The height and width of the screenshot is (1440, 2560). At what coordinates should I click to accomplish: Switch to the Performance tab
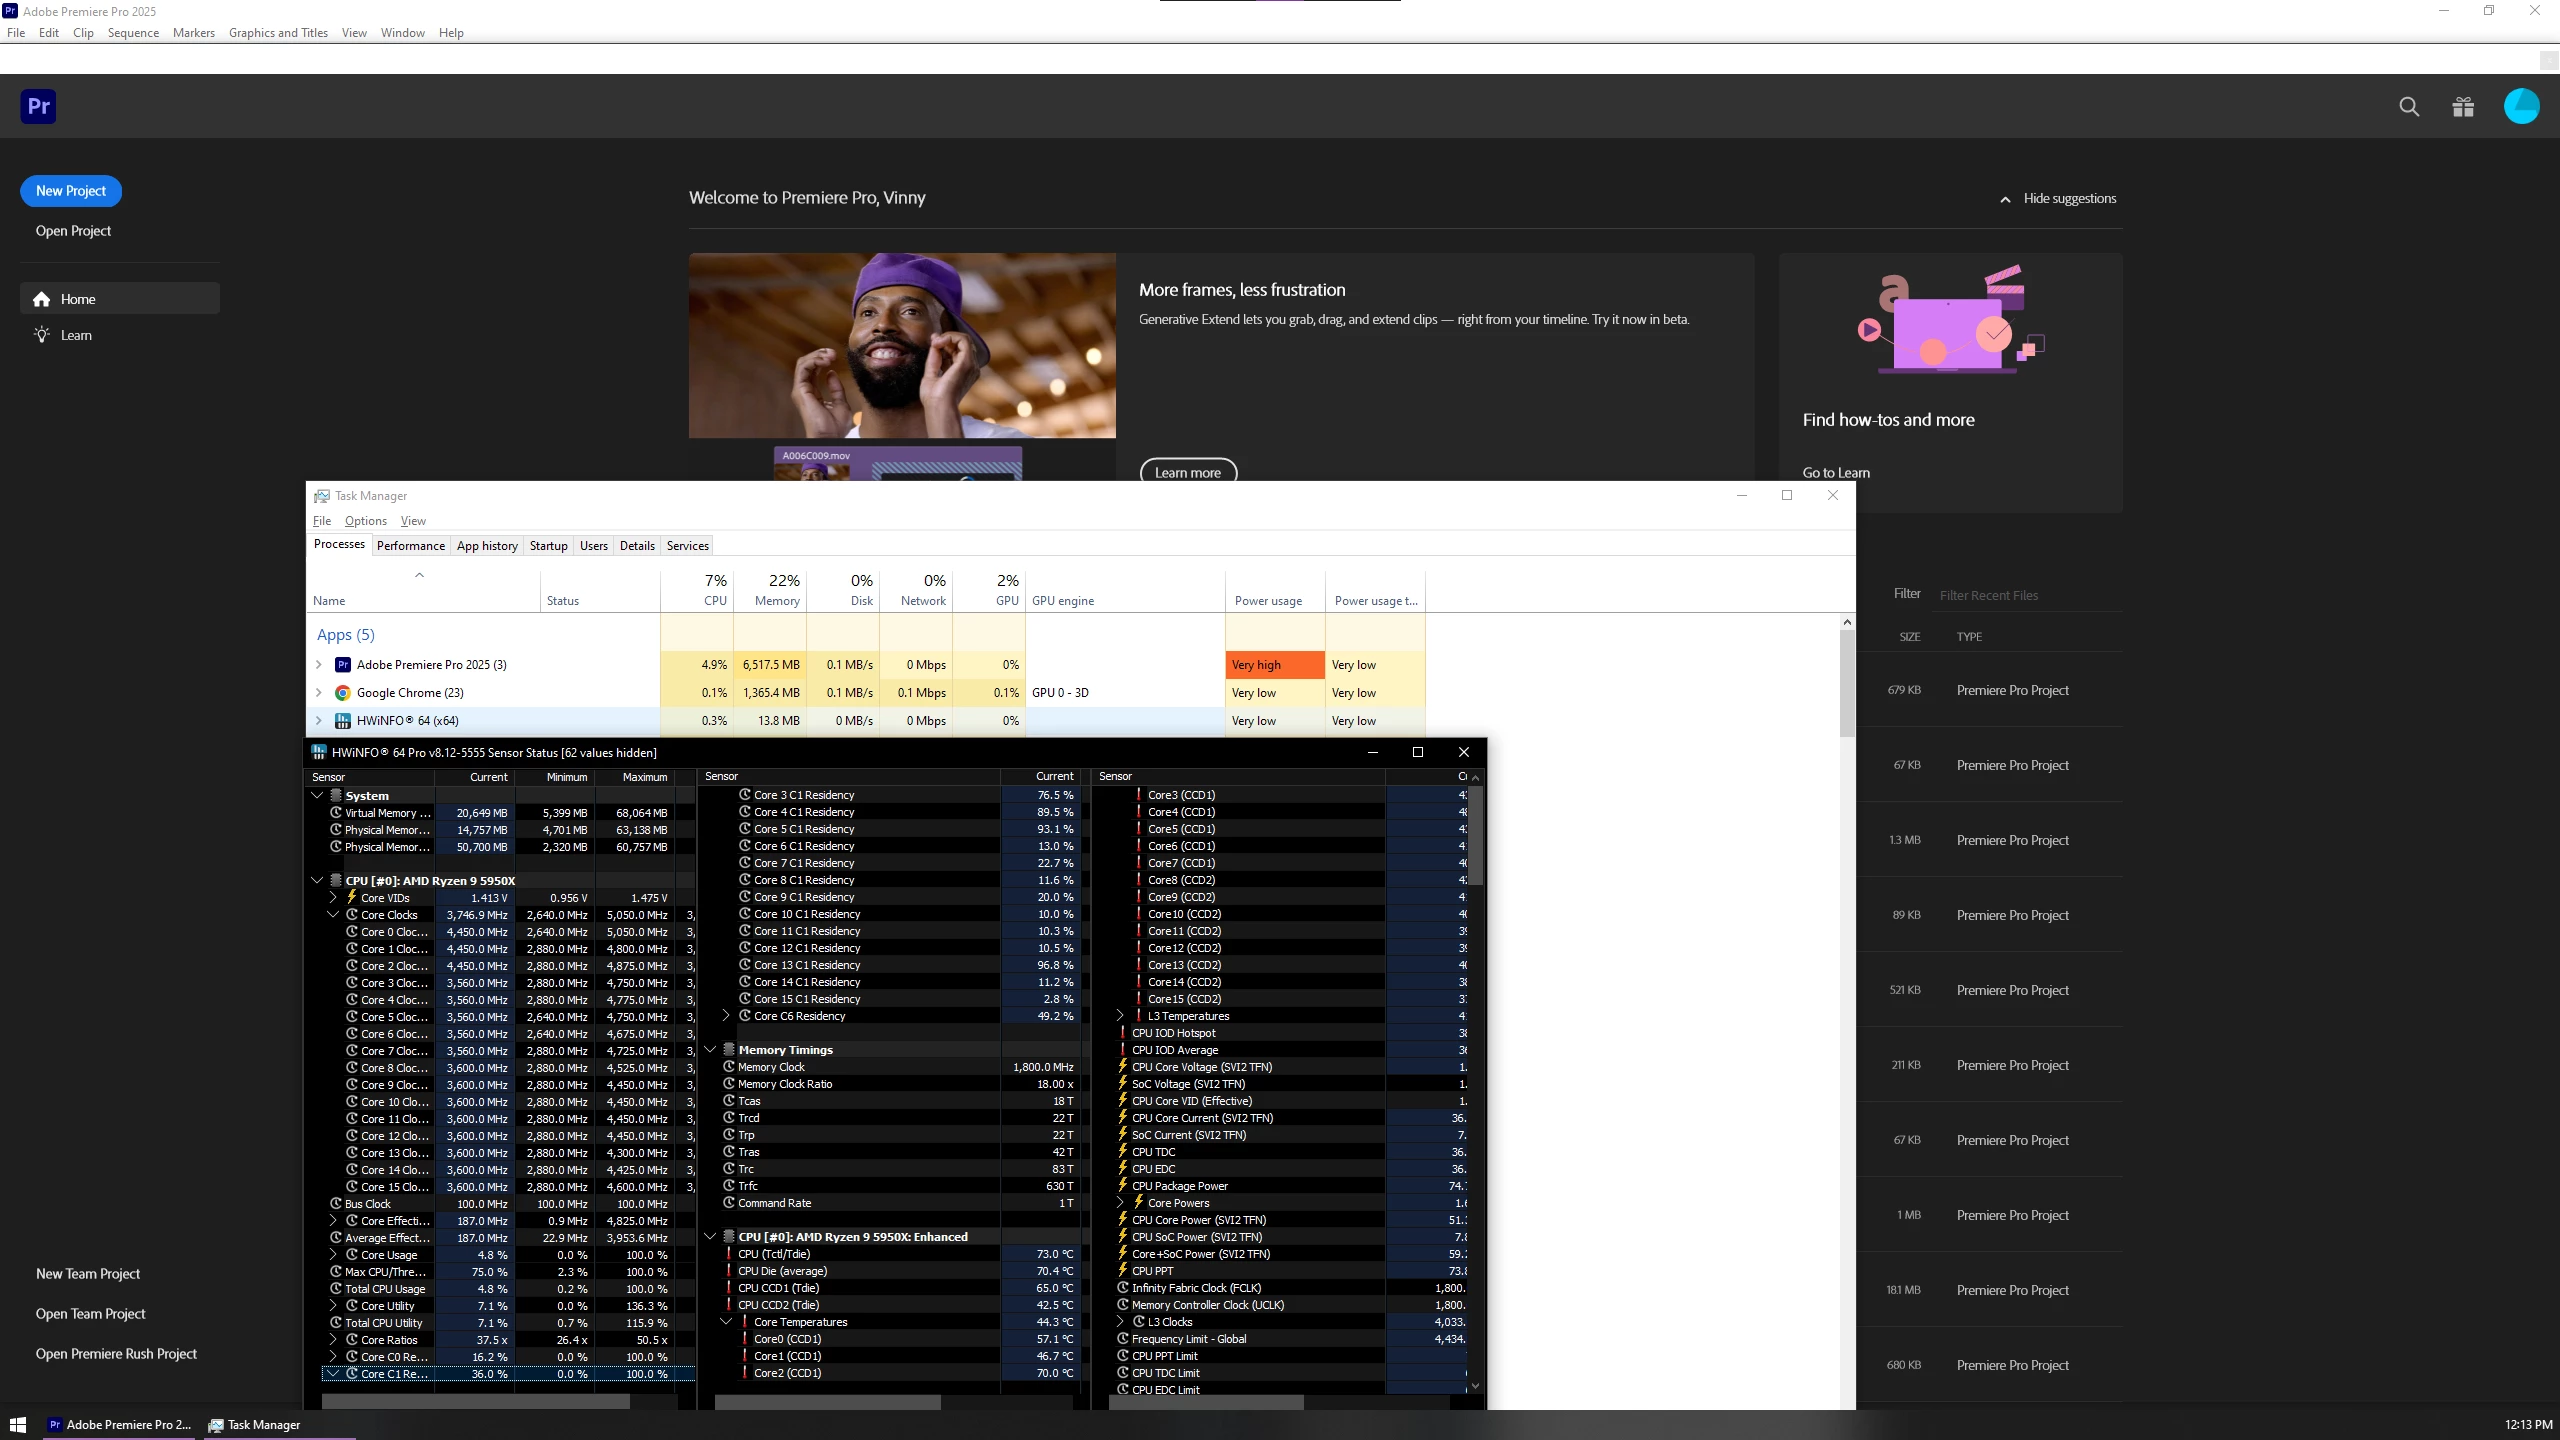410,545
